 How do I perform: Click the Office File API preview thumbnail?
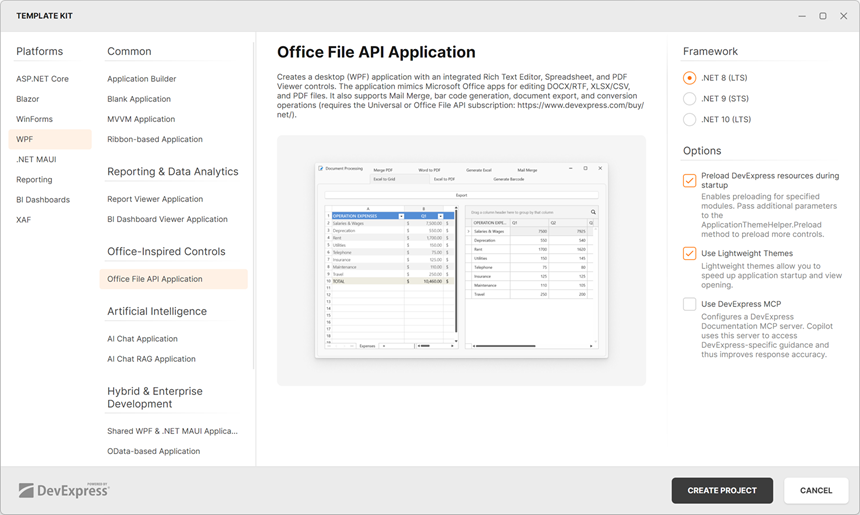click(461, 261)
